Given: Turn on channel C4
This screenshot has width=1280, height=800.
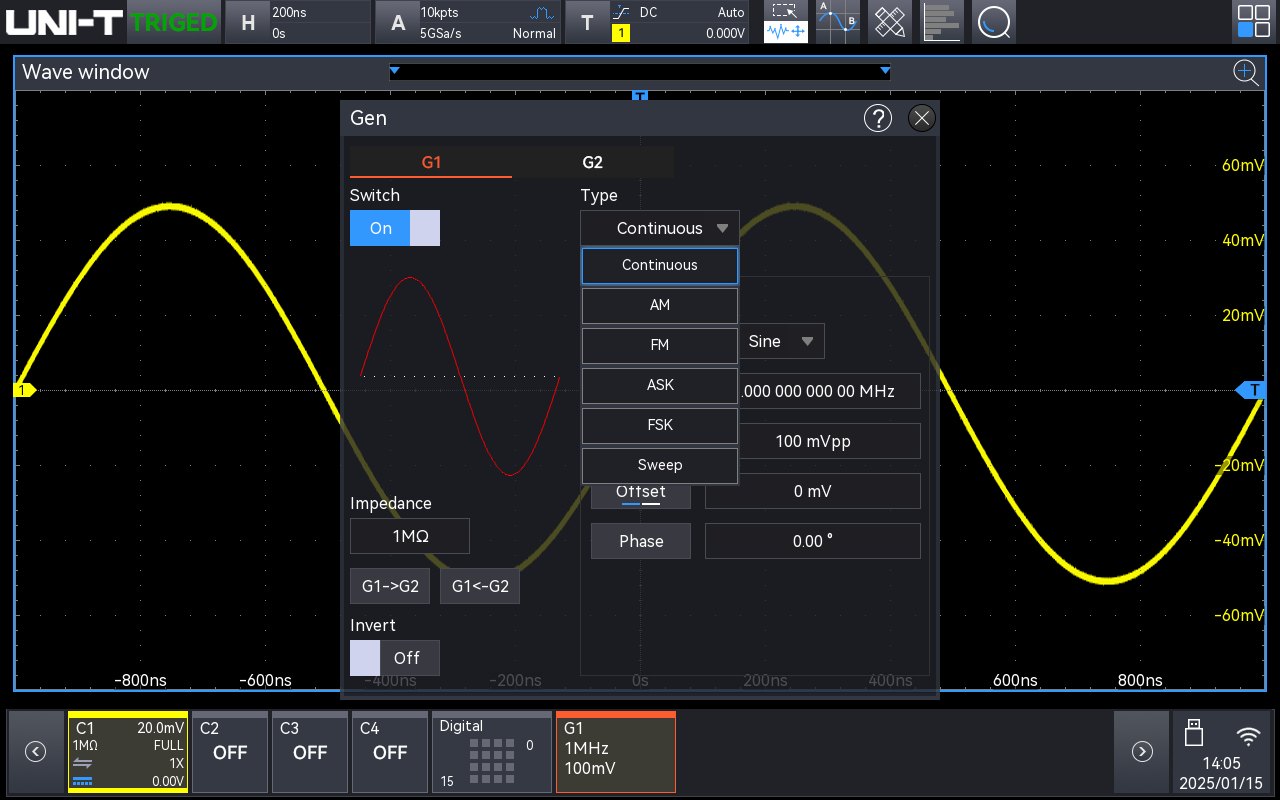Looking at the screenshot, I should pyautogui.click(x=389, y=752).
